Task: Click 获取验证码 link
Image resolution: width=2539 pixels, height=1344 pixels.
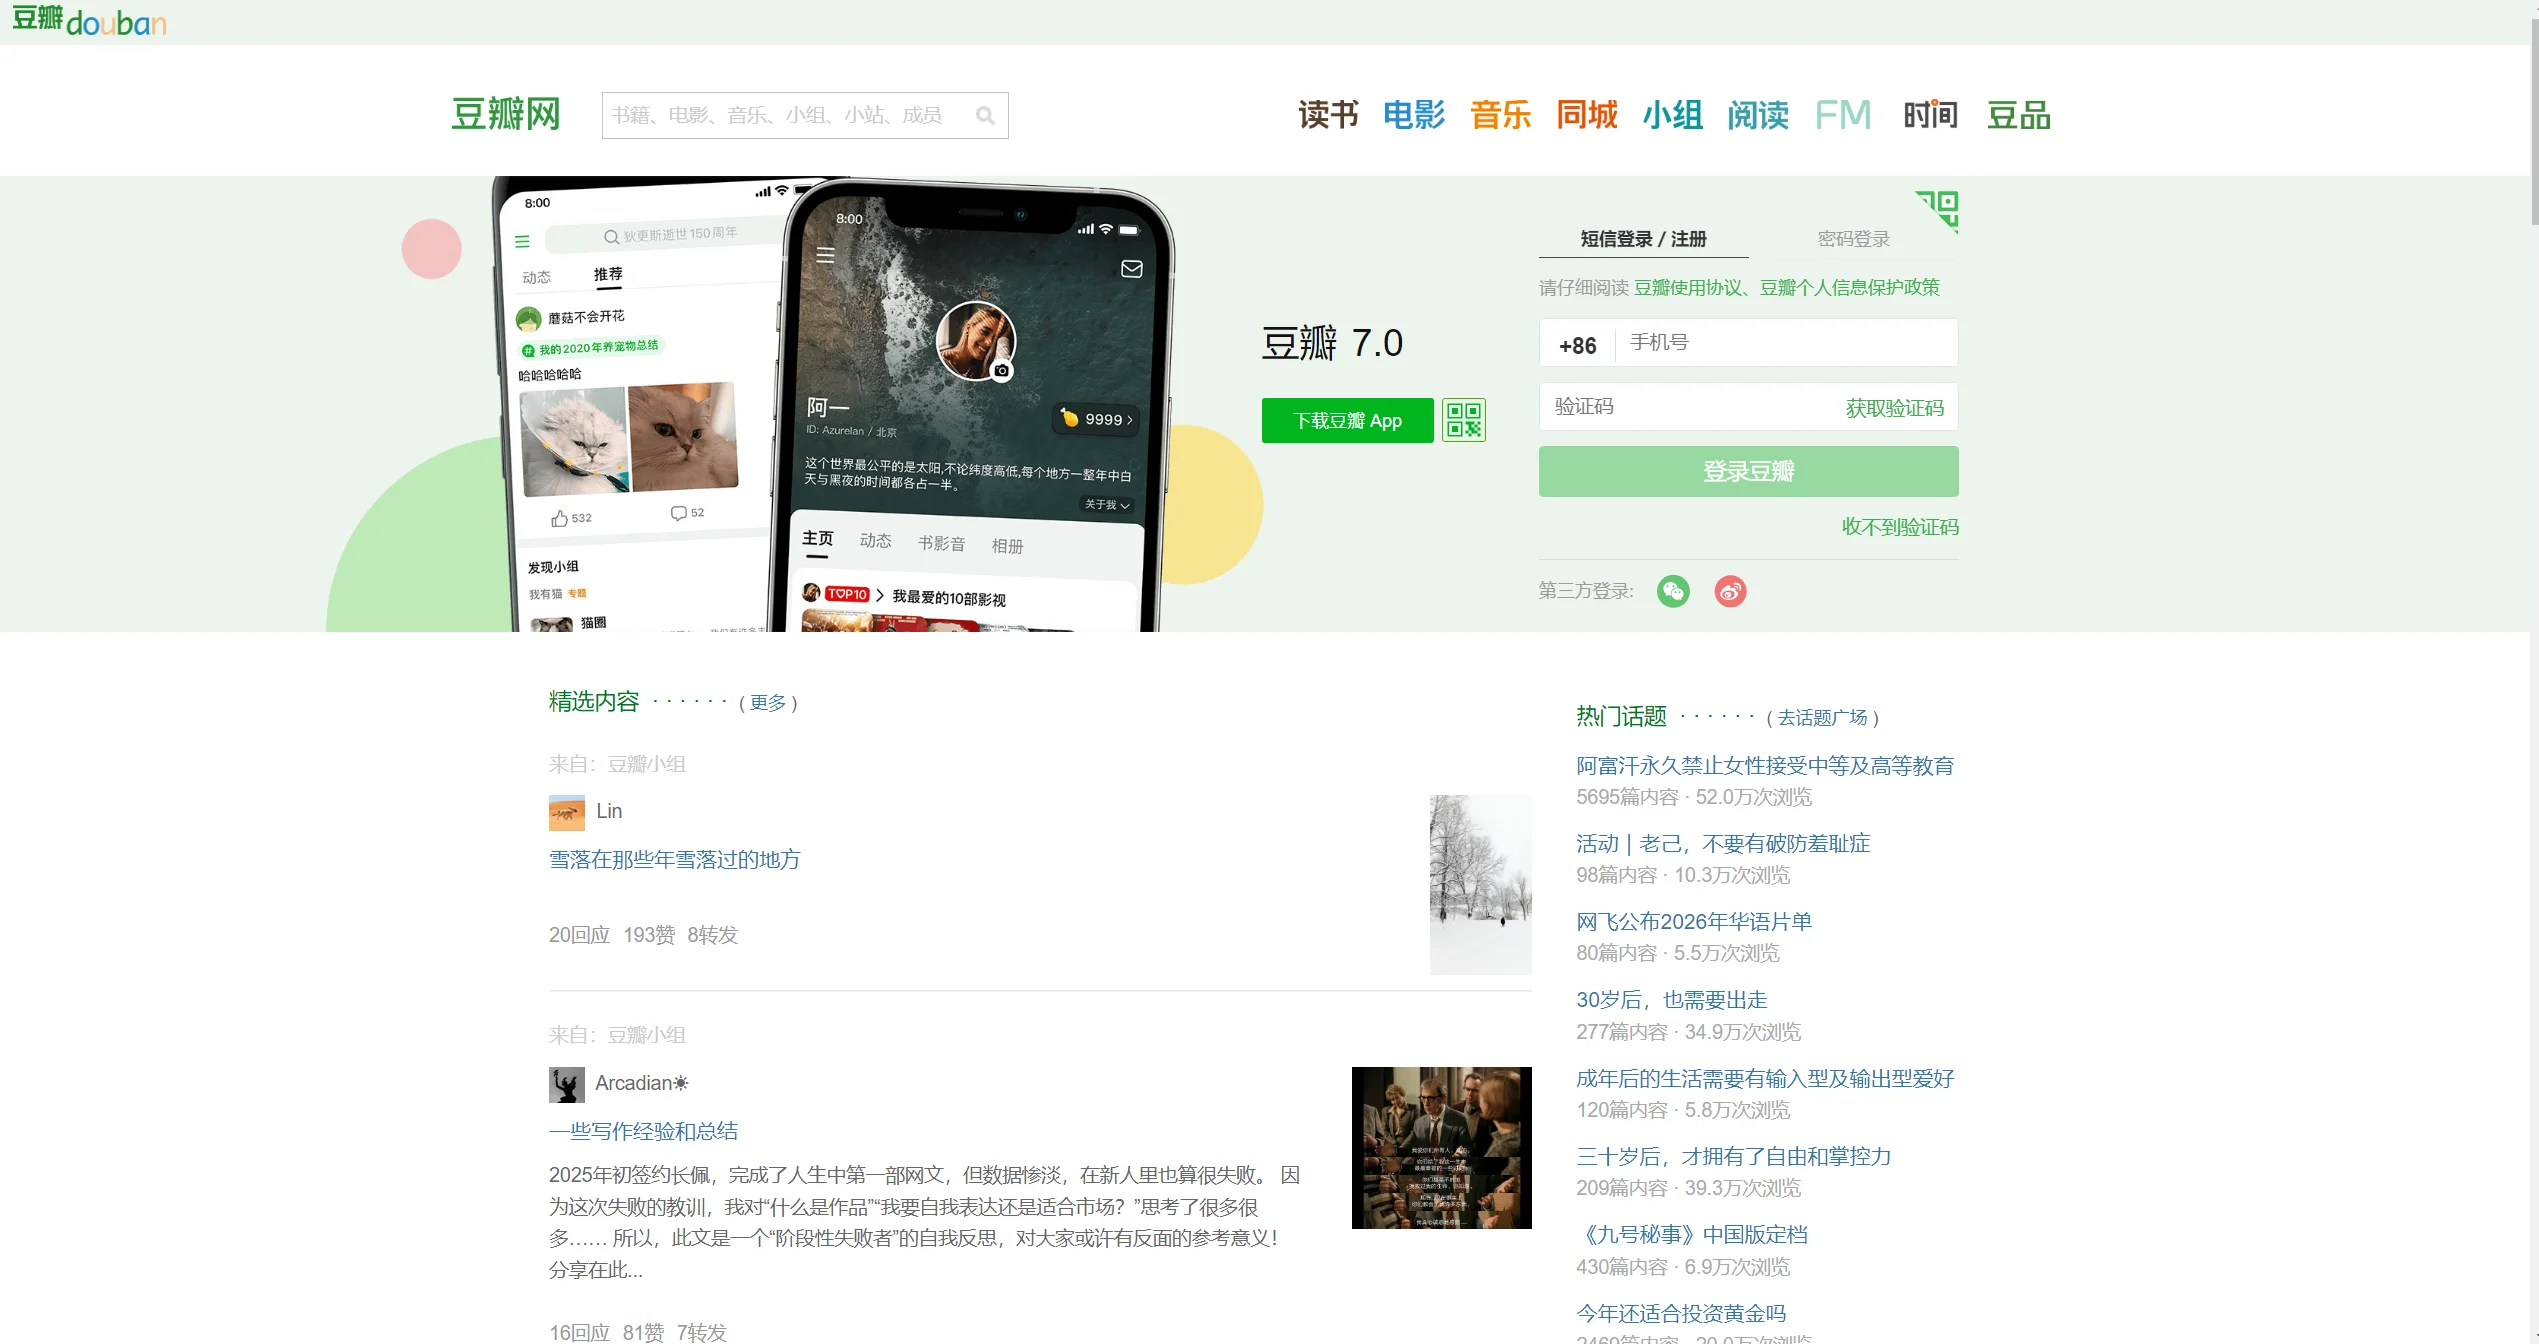Action: pos(1894,408)
